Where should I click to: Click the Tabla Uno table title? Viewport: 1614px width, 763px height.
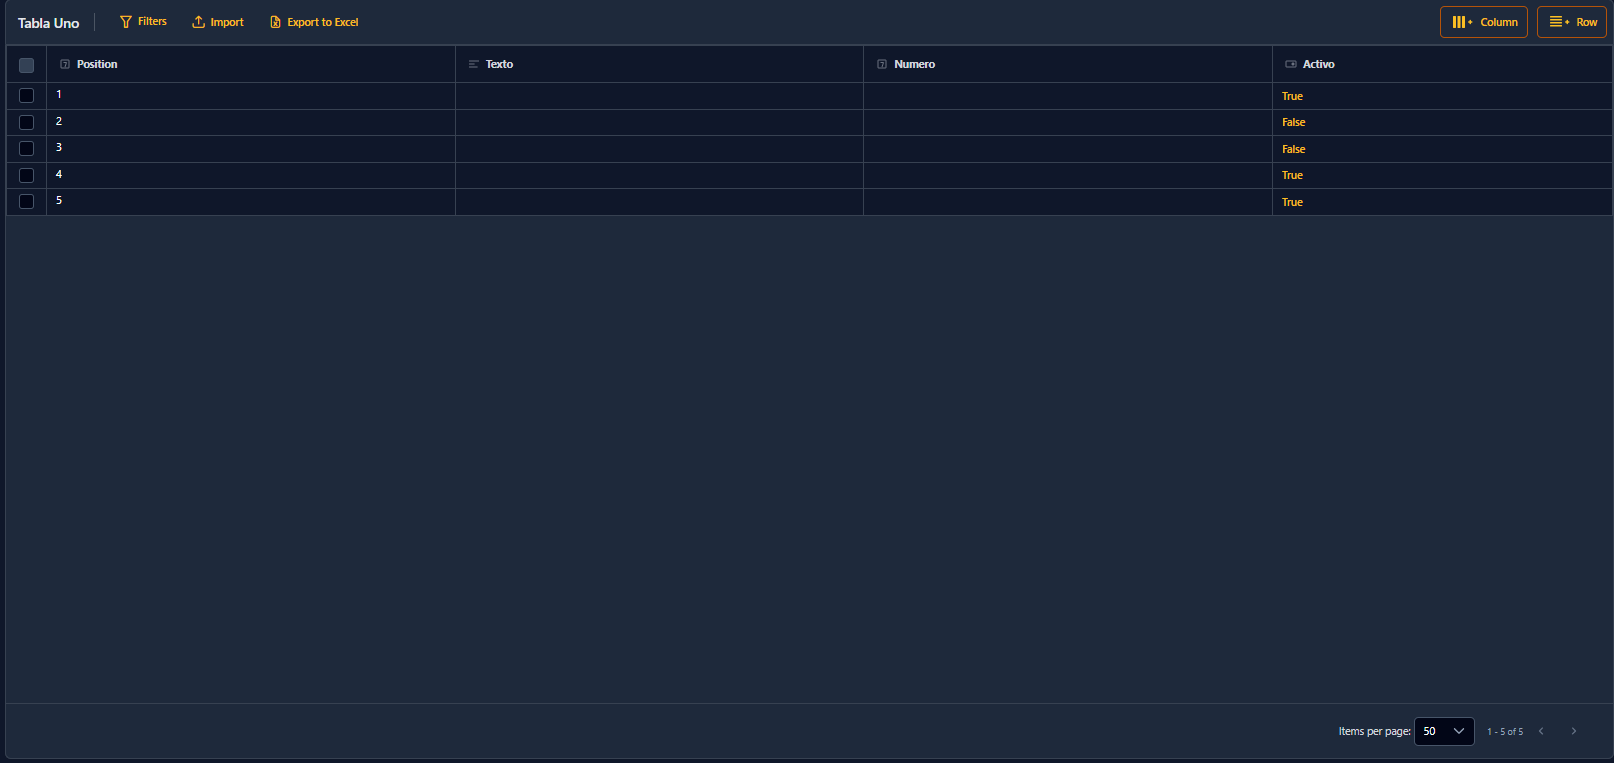(48, 23)
